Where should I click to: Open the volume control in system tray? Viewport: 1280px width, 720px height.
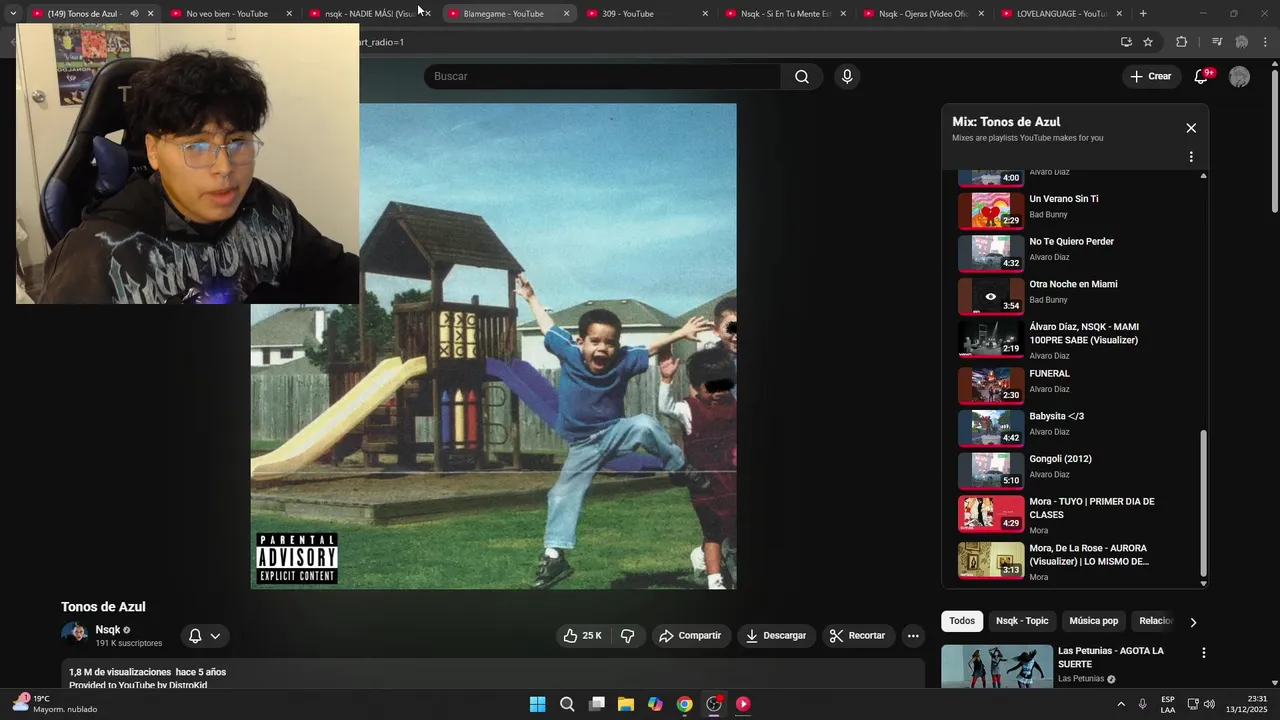[x=1209, y=704]
